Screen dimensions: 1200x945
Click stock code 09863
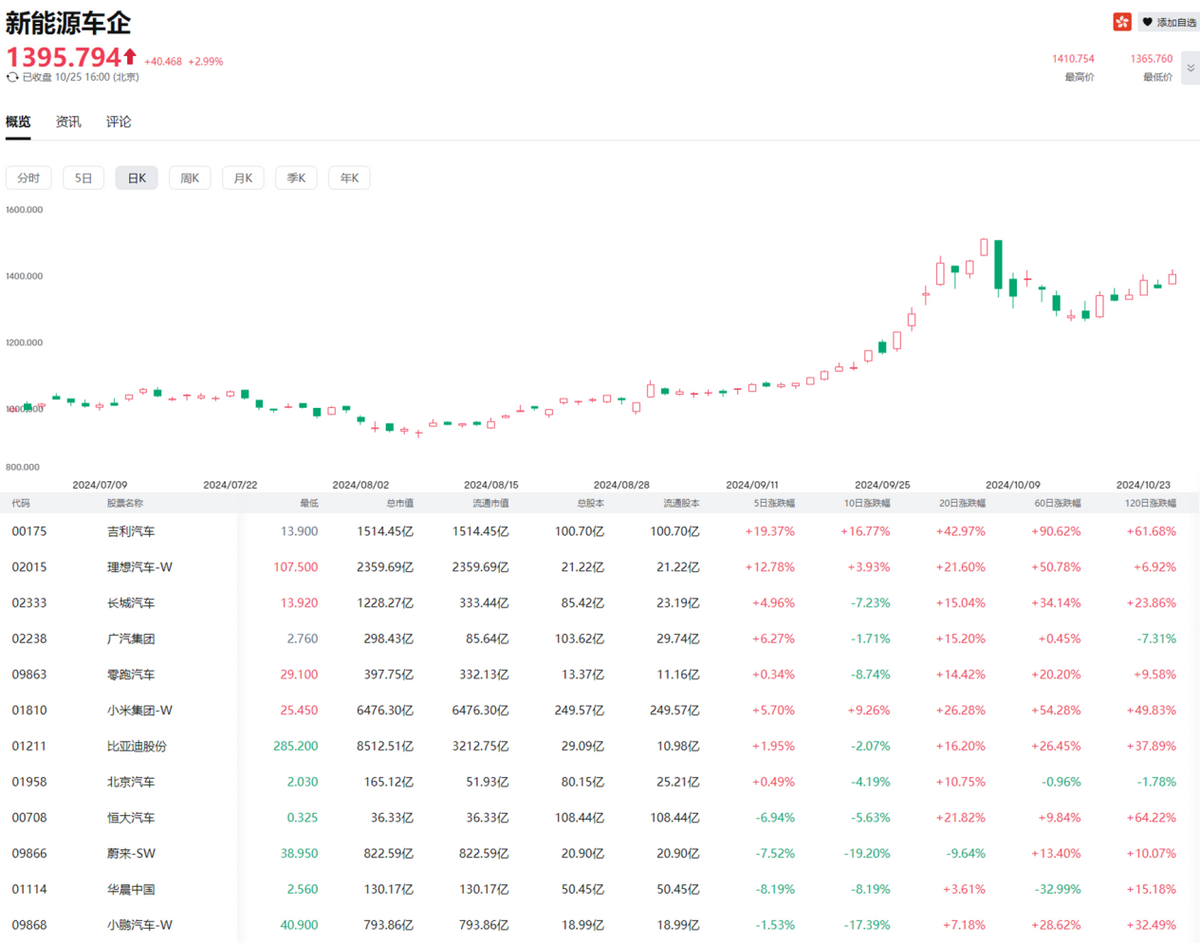pos(29,674)
